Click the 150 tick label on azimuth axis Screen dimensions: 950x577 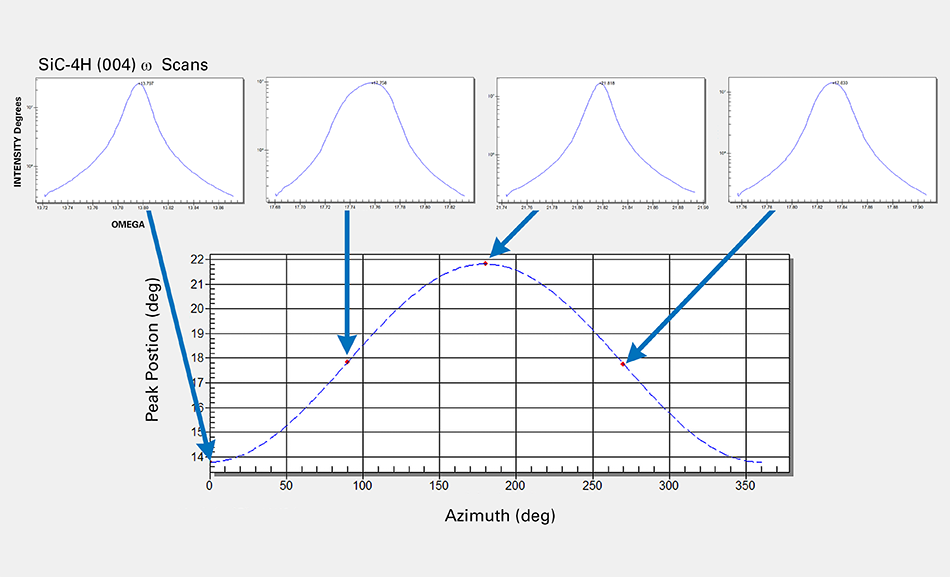click(439, 485)
